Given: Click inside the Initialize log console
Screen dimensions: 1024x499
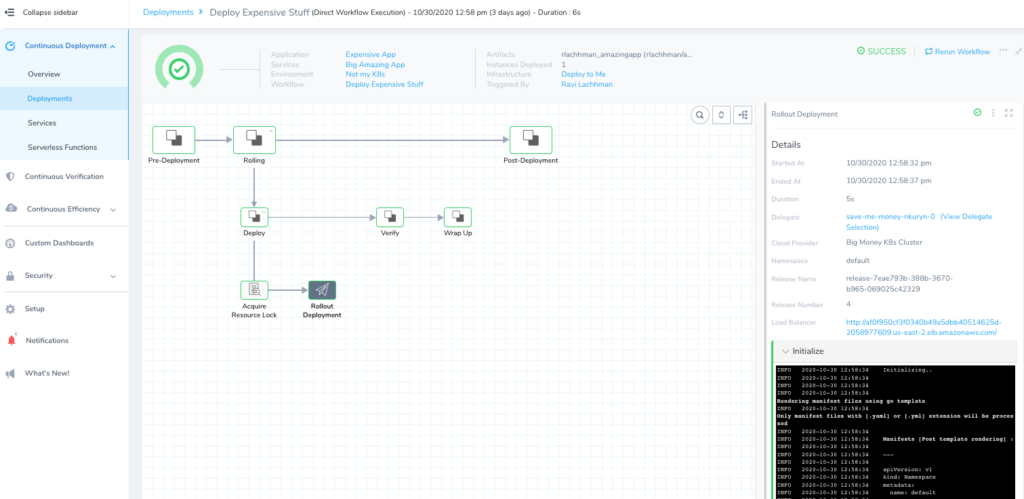Looking at the screenshot, I should click(x=895, y=432).
